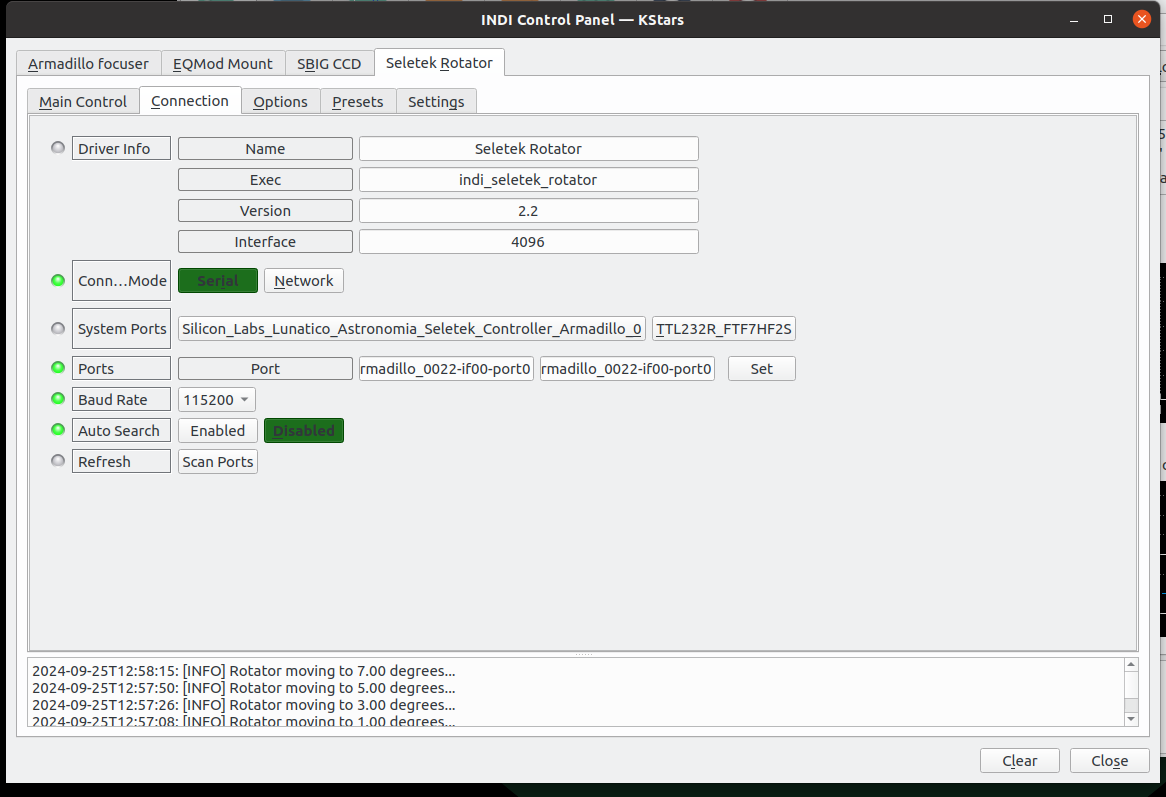The height and width of the screenshot is (797, 1166).
Task: Click log entry 'Rotator moving to 7.00 degrees'
Action: tap(244, 671)
